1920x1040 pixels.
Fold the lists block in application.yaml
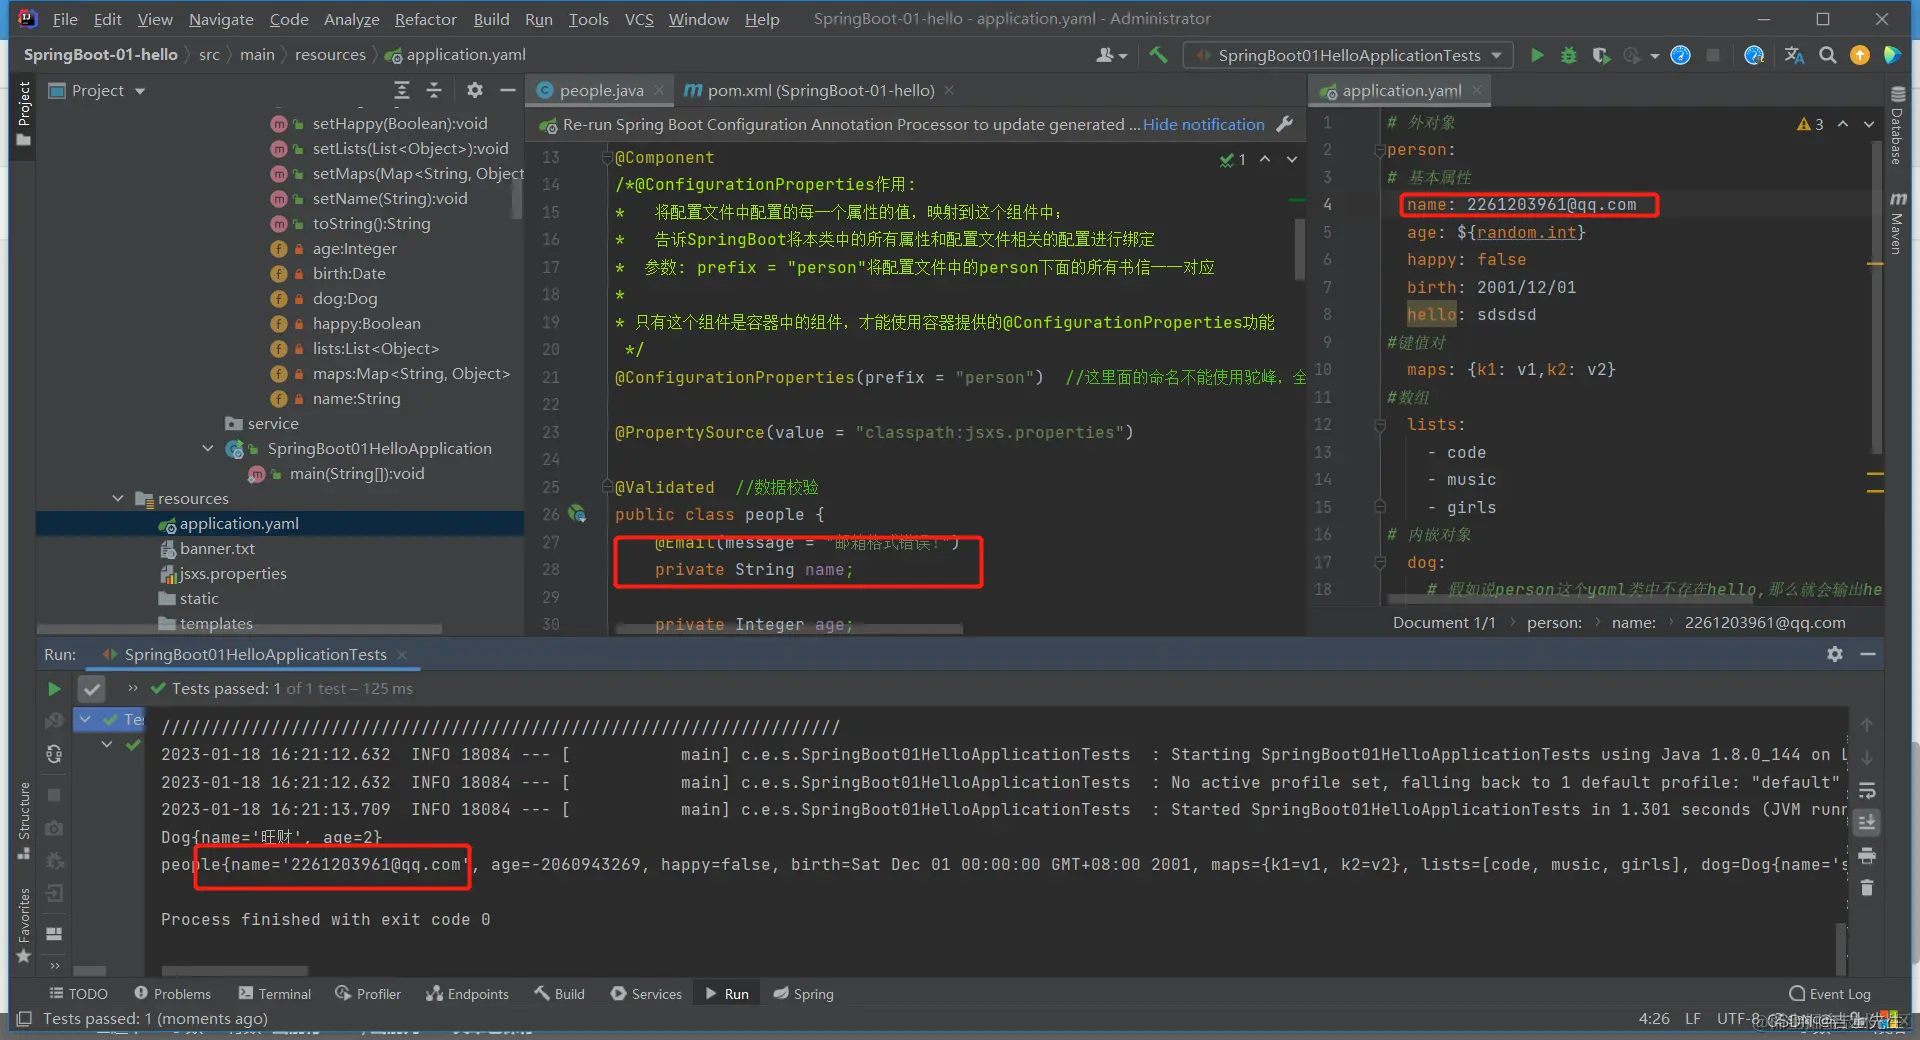[1380, 425]
